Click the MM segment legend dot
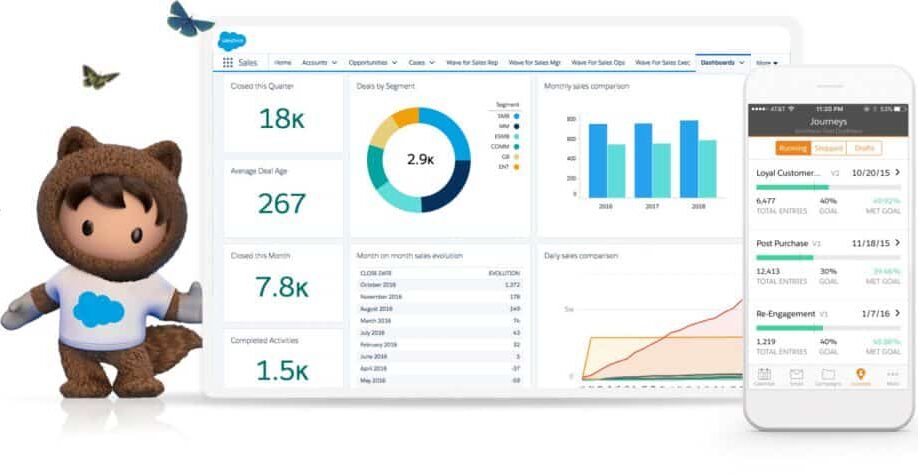This screenshot has width=918, height=474. click(x=516, y=126)
